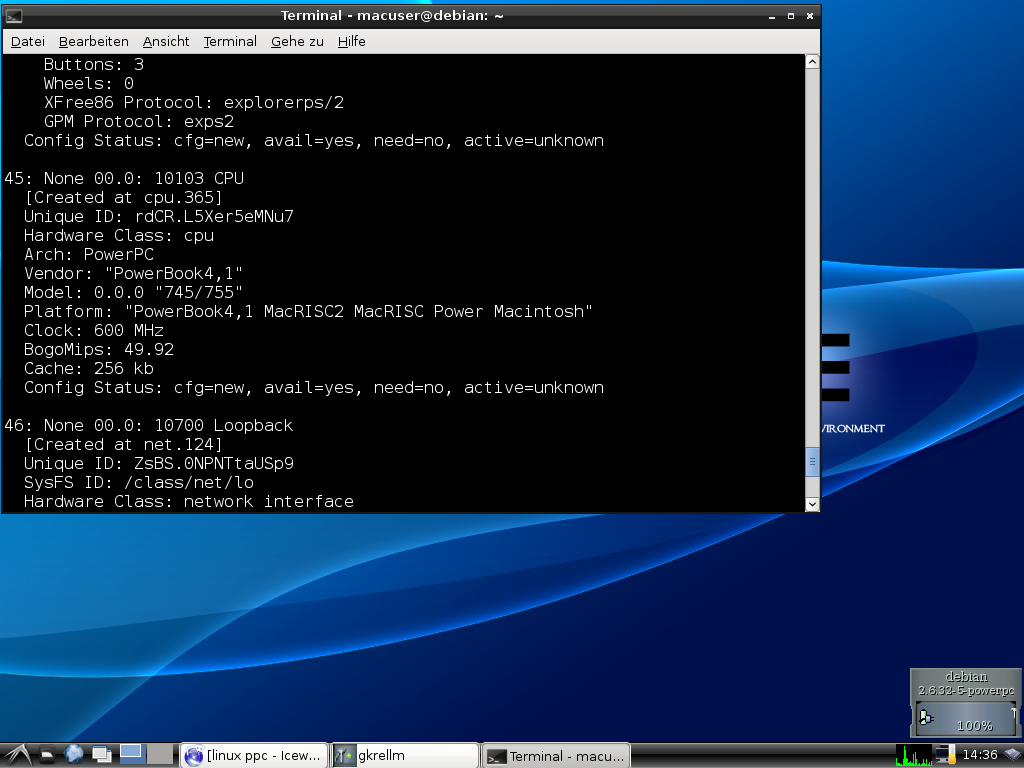Viewport: 1024px width, 768px height.
Task: Click the "Unique ID: rdCR.L5Xer5eMNu7" line
Action: click(x=159, y=216)
